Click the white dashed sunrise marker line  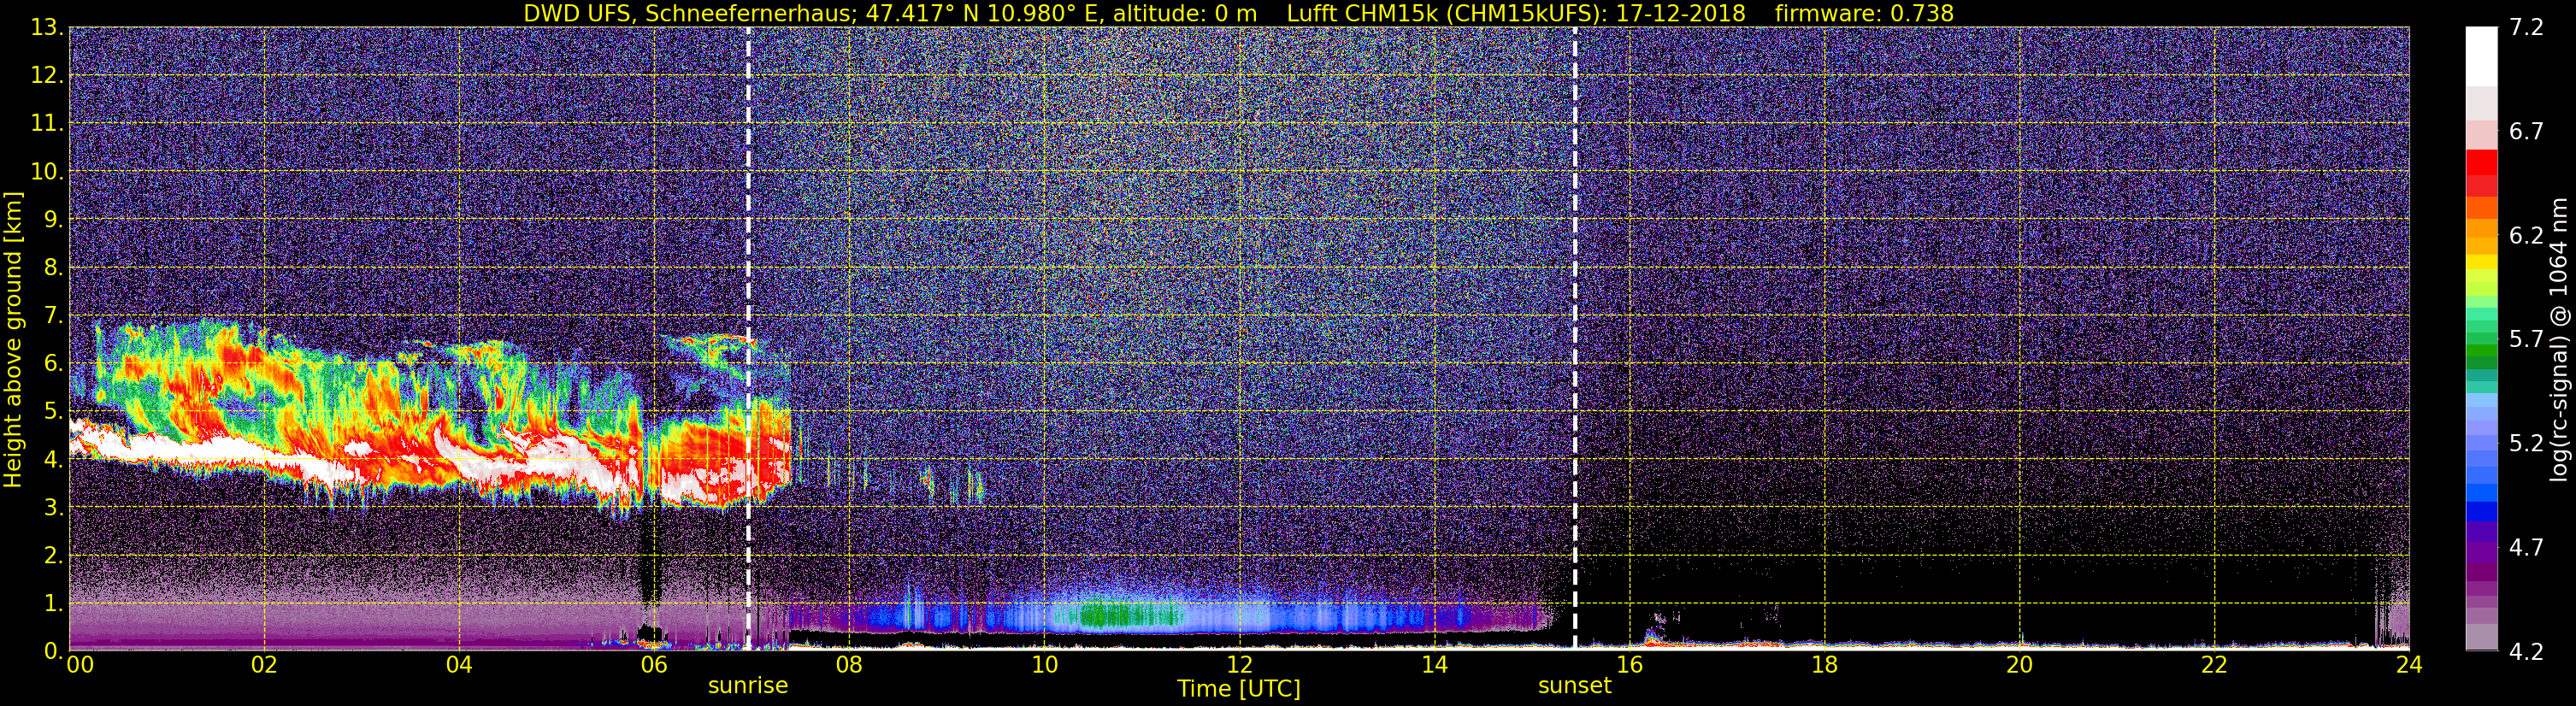click(x=748, y=338)
